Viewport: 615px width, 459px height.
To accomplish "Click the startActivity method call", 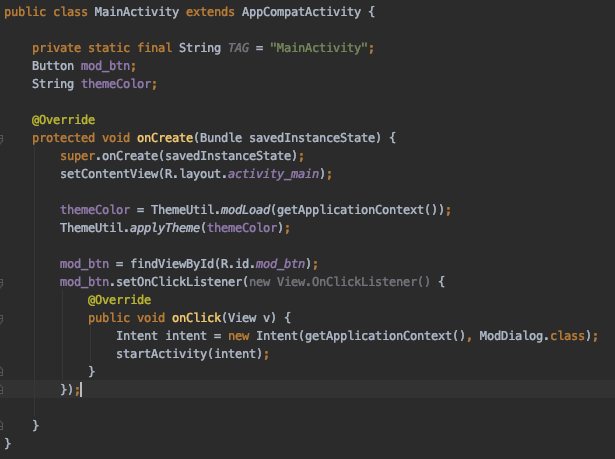I will (161, 354).
